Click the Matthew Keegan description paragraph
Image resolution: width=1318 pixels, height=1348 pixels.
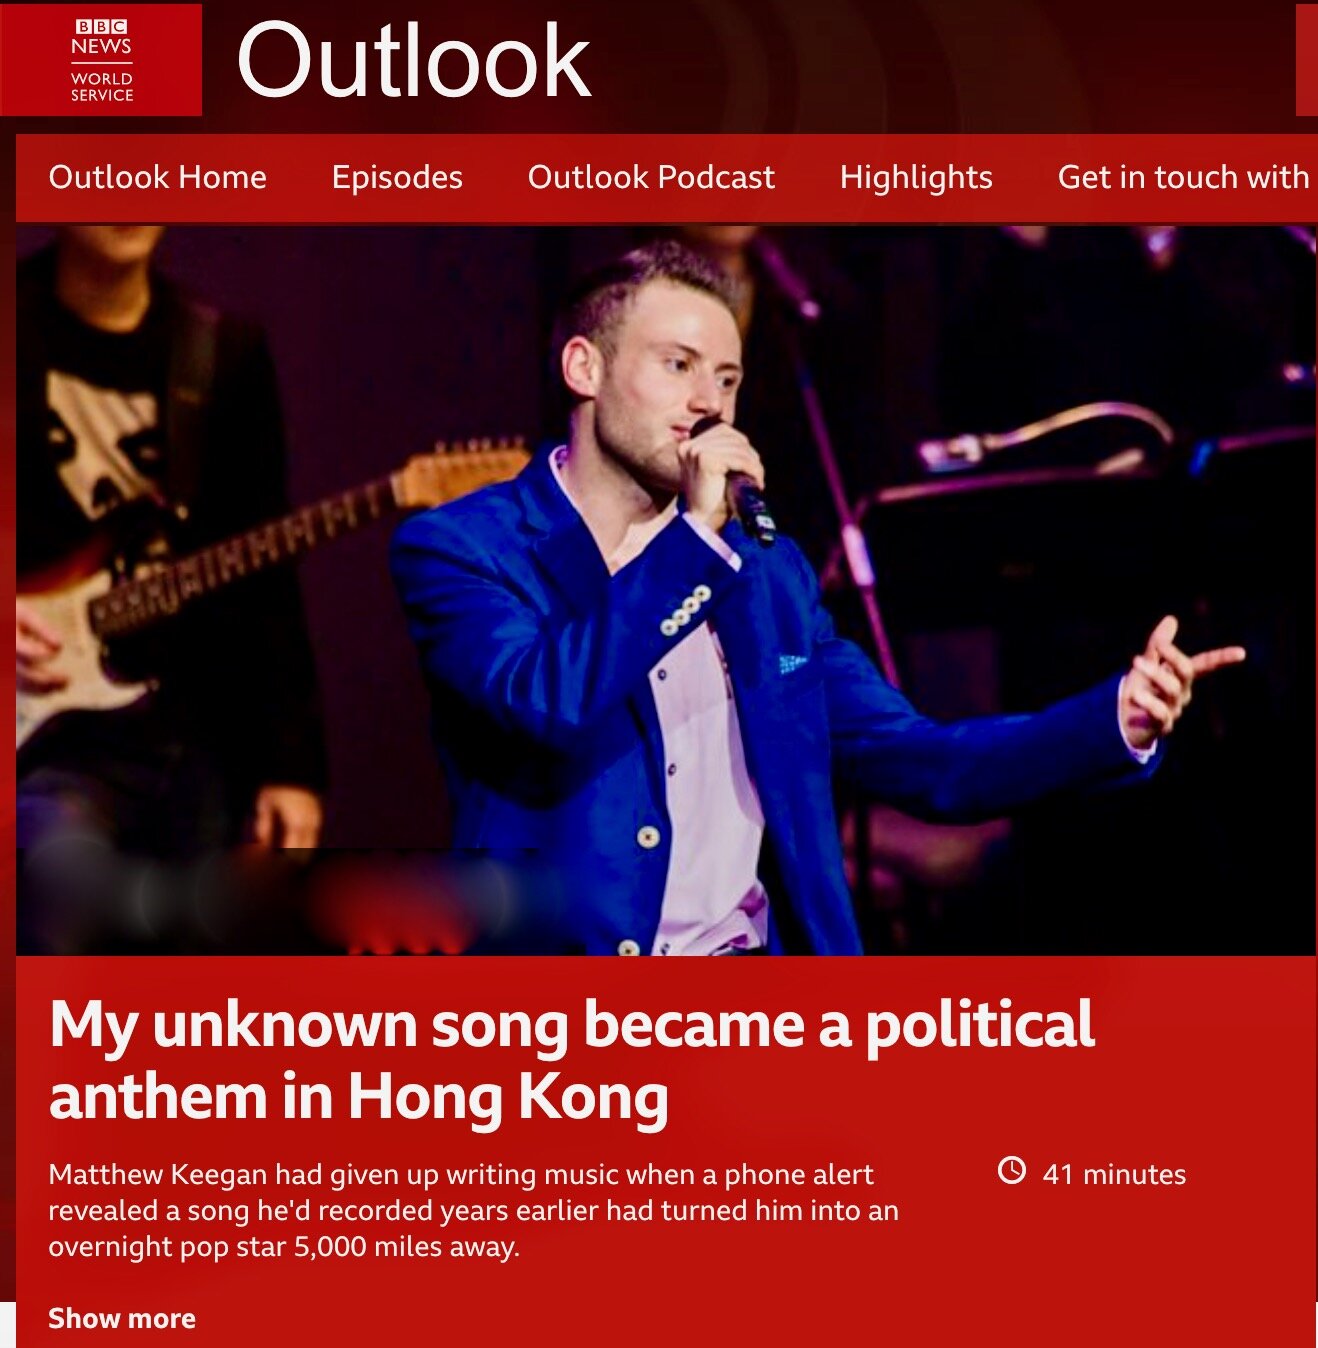click(473, 1210)
